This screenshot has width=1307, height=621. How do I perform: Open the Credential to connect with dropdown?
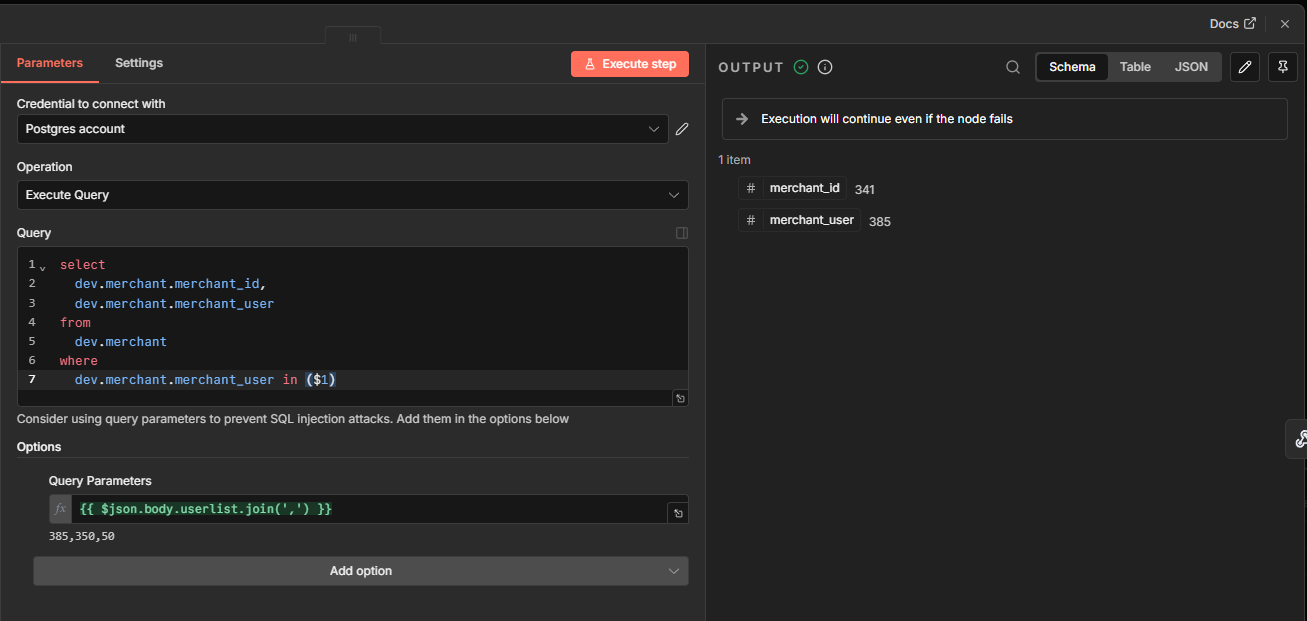[x=342, y=129]
